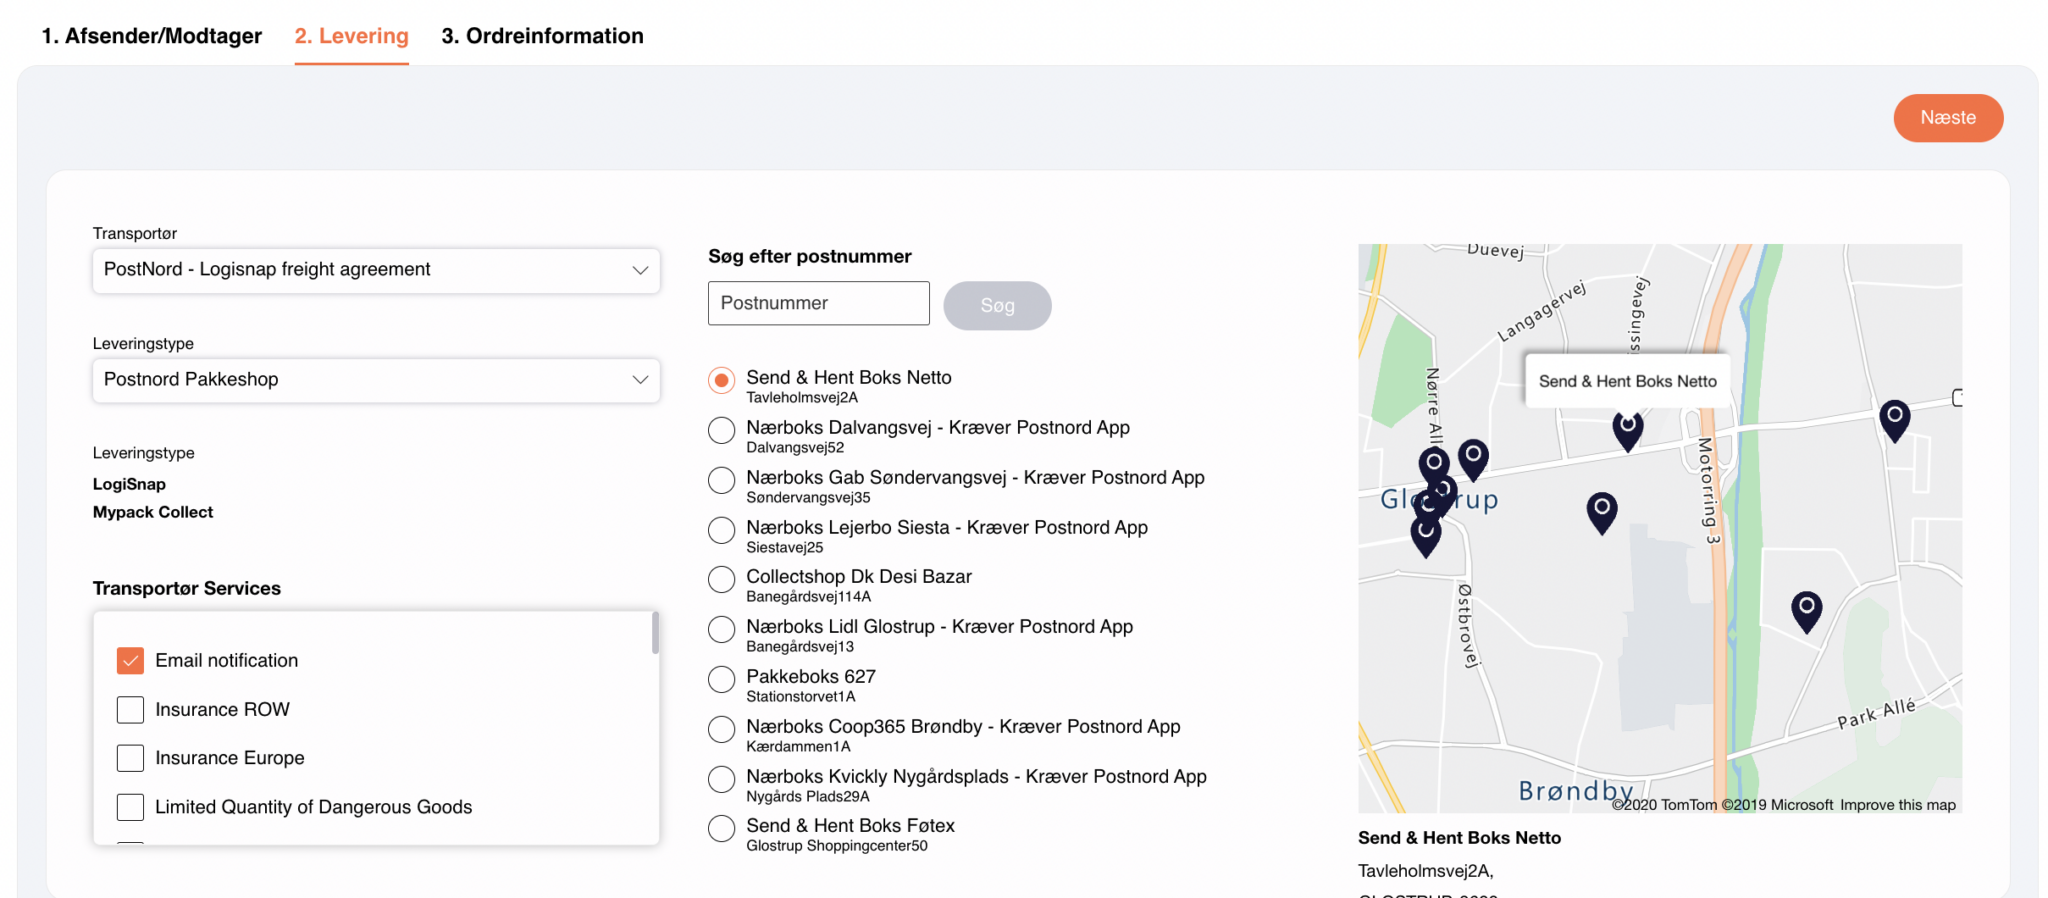Screen dimensions: 2048x898
Task: Focus the Postnummer input field
Action: click(818, 303)
